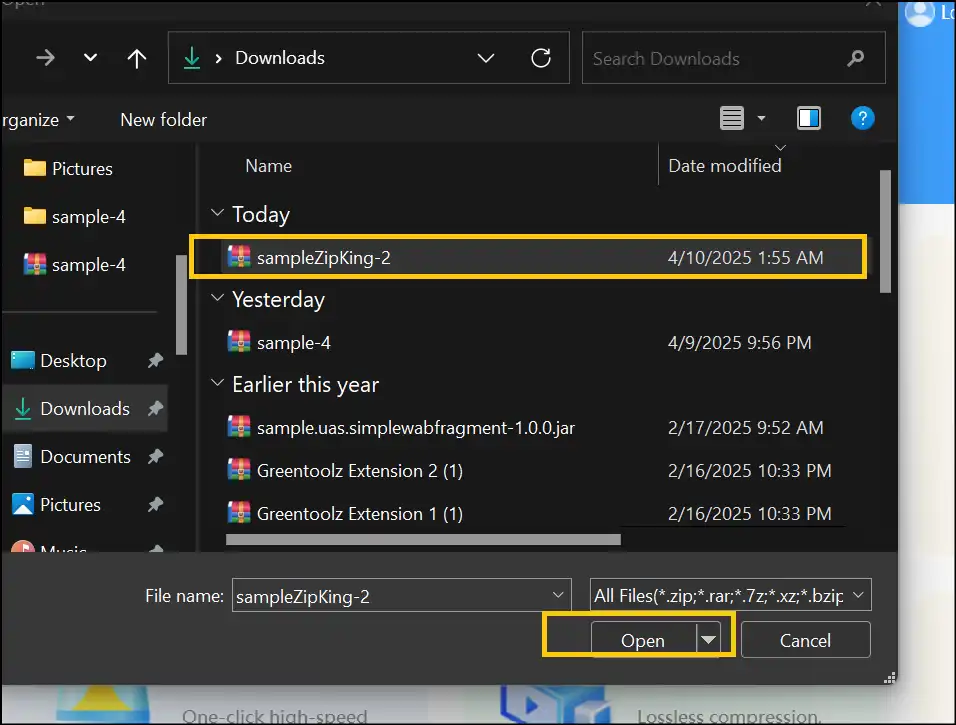
Task: Click the Desktop icon in sidebar
Action: click(23, 360)
